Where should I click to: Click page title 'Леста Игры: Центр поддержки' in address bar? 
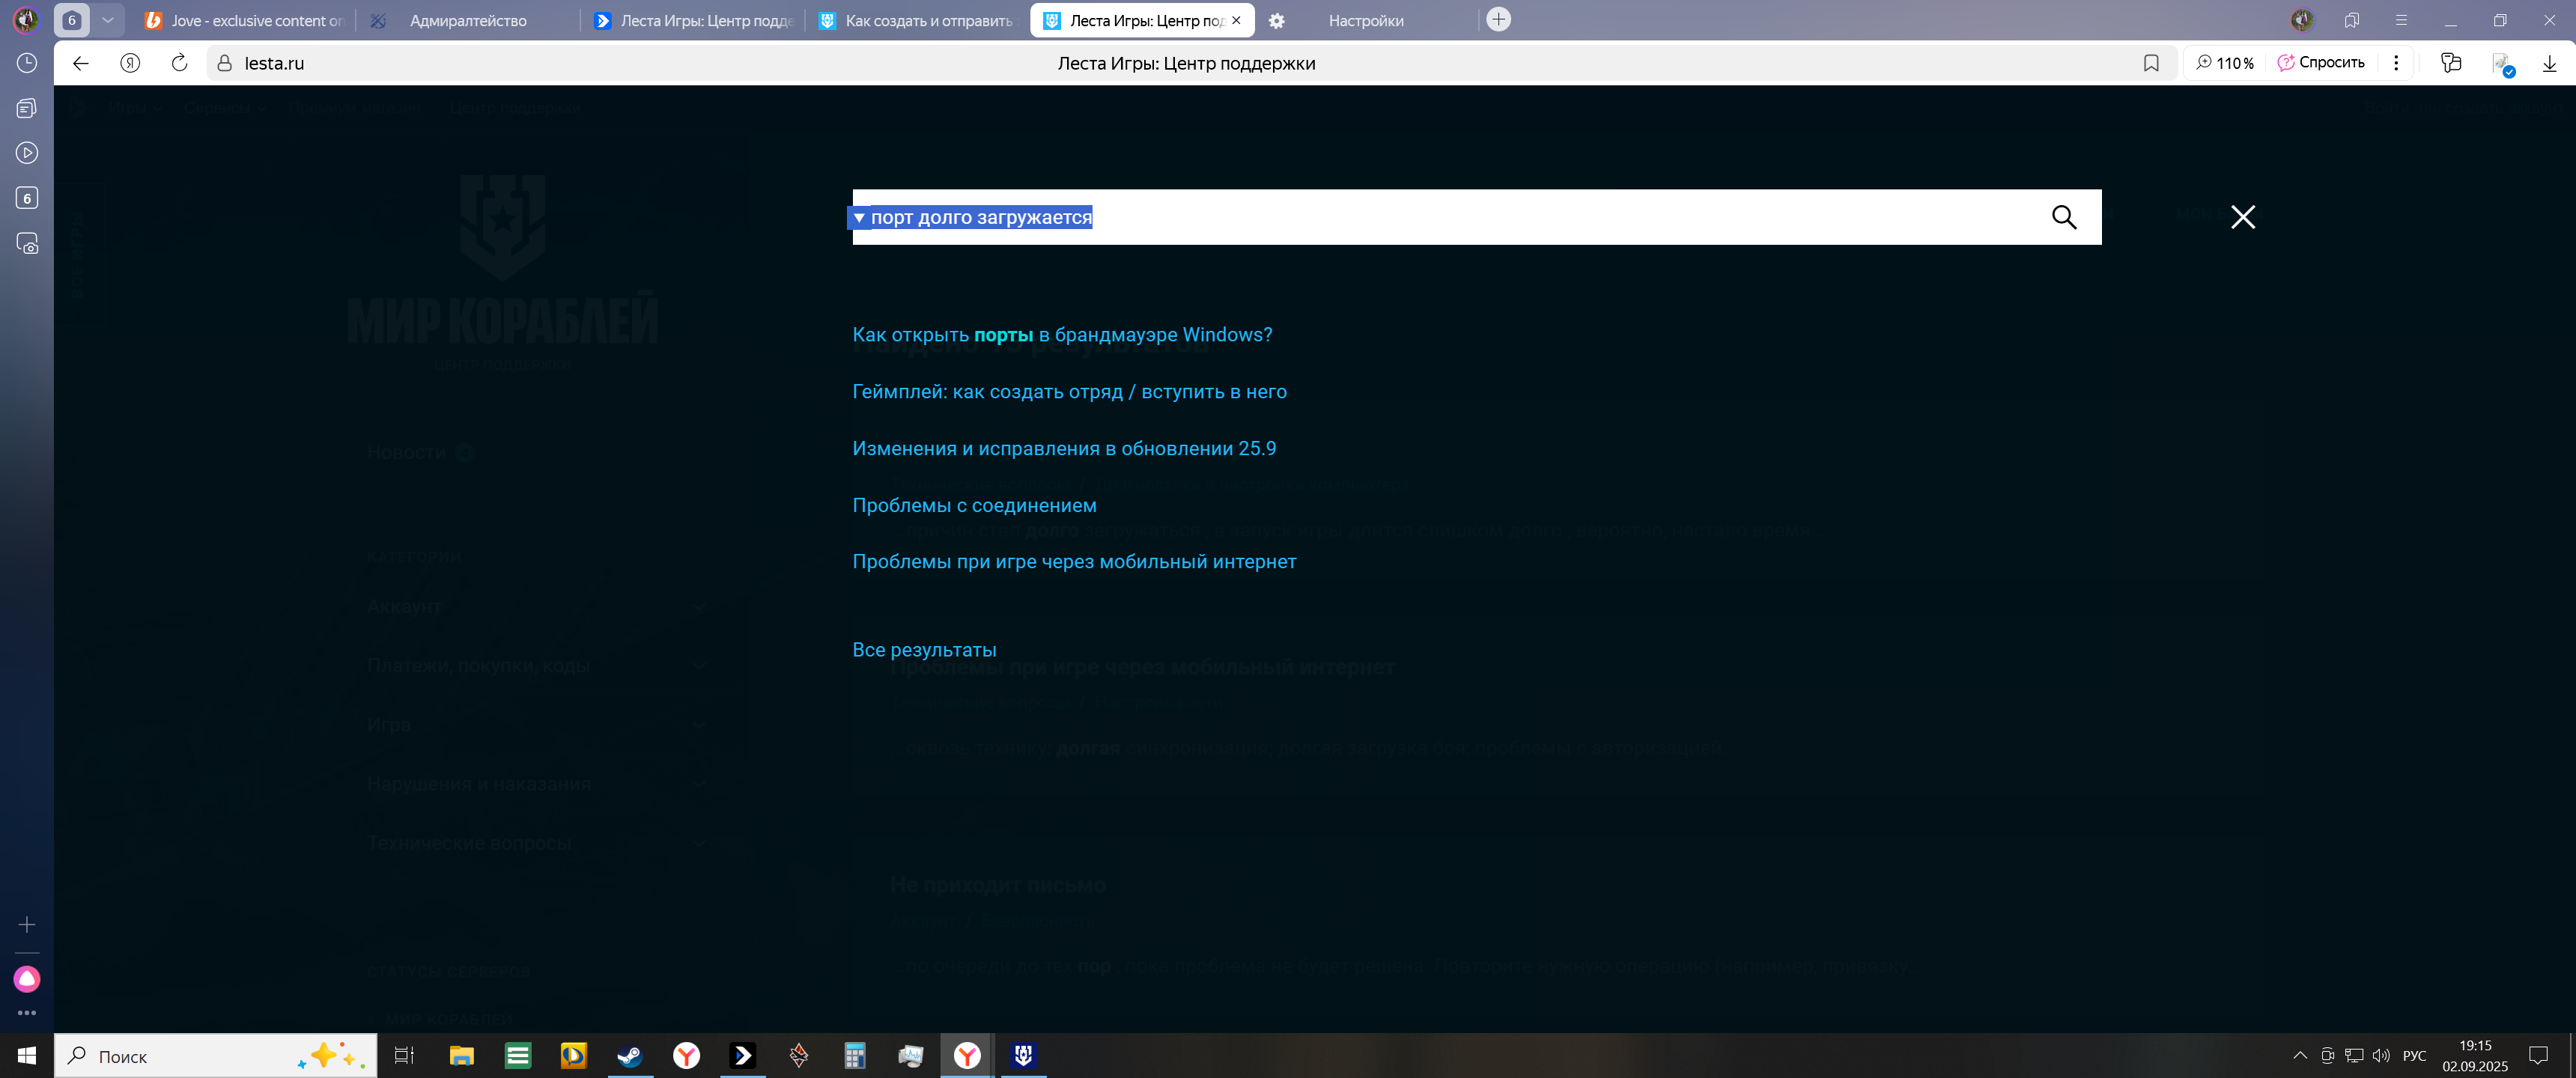(1186, 63)
